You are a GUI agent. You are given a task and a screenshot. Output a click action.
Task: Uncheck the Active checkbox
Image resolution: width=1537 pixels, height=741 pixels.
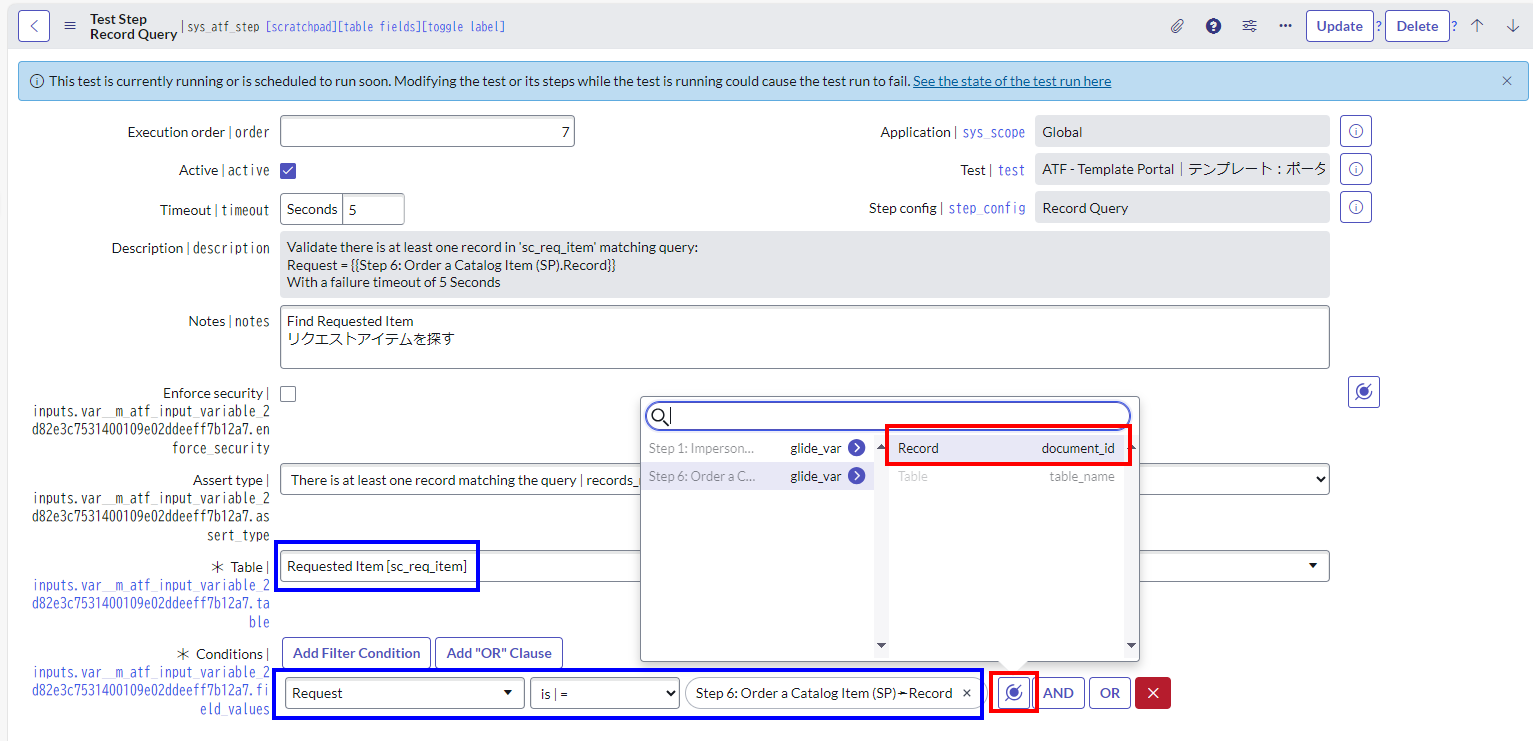click(288, 170)
